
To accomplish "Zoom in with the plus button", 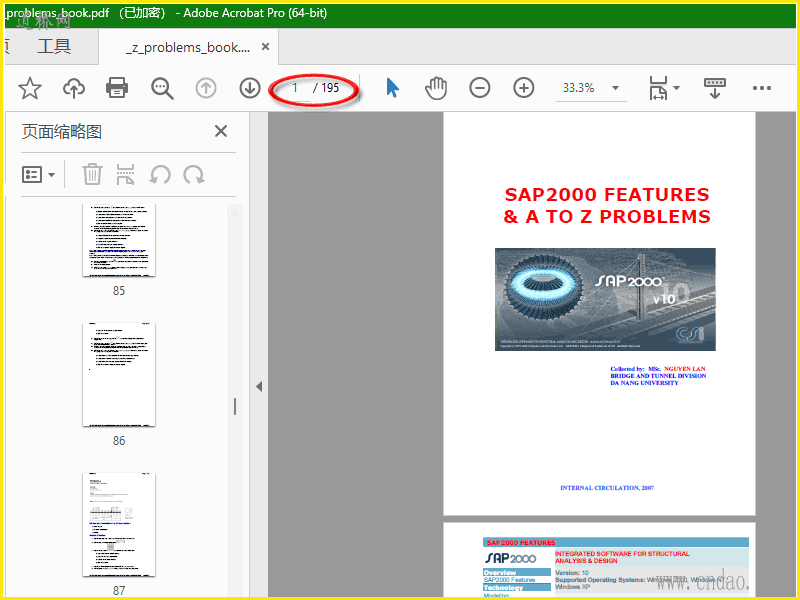I will tap(523, 88).
